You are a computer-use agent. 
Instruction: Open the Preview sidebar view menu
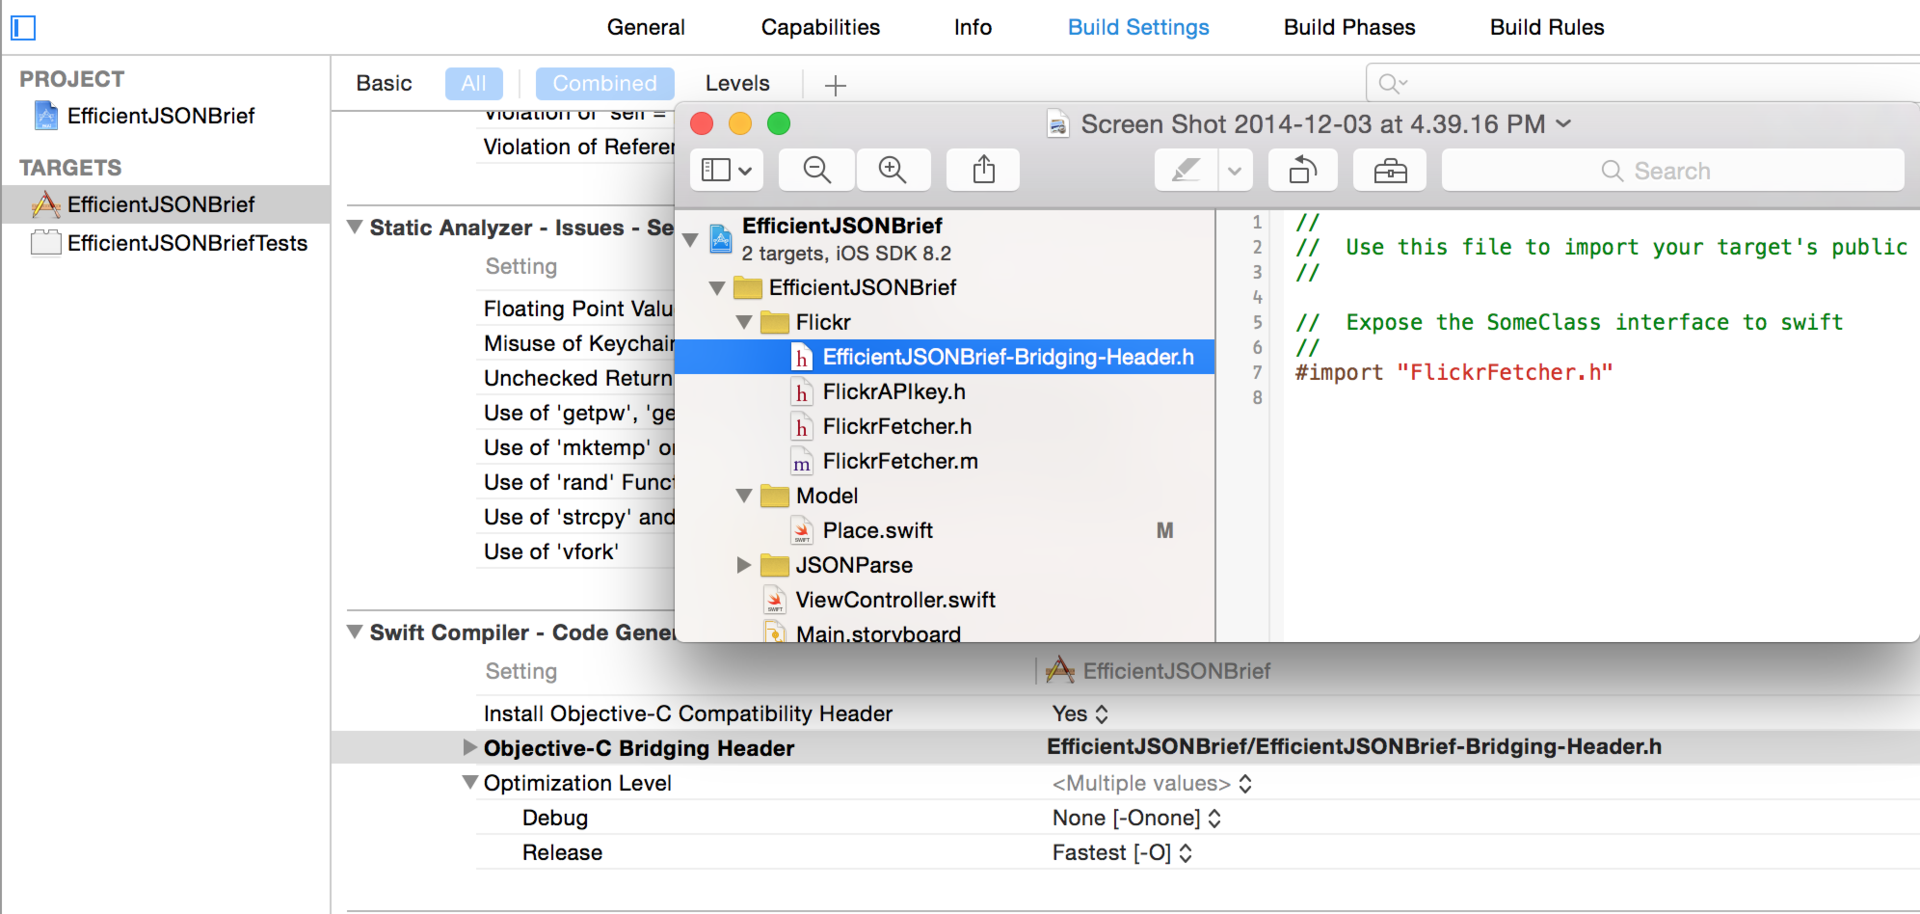pyautogui.click(x=727, y=170)
